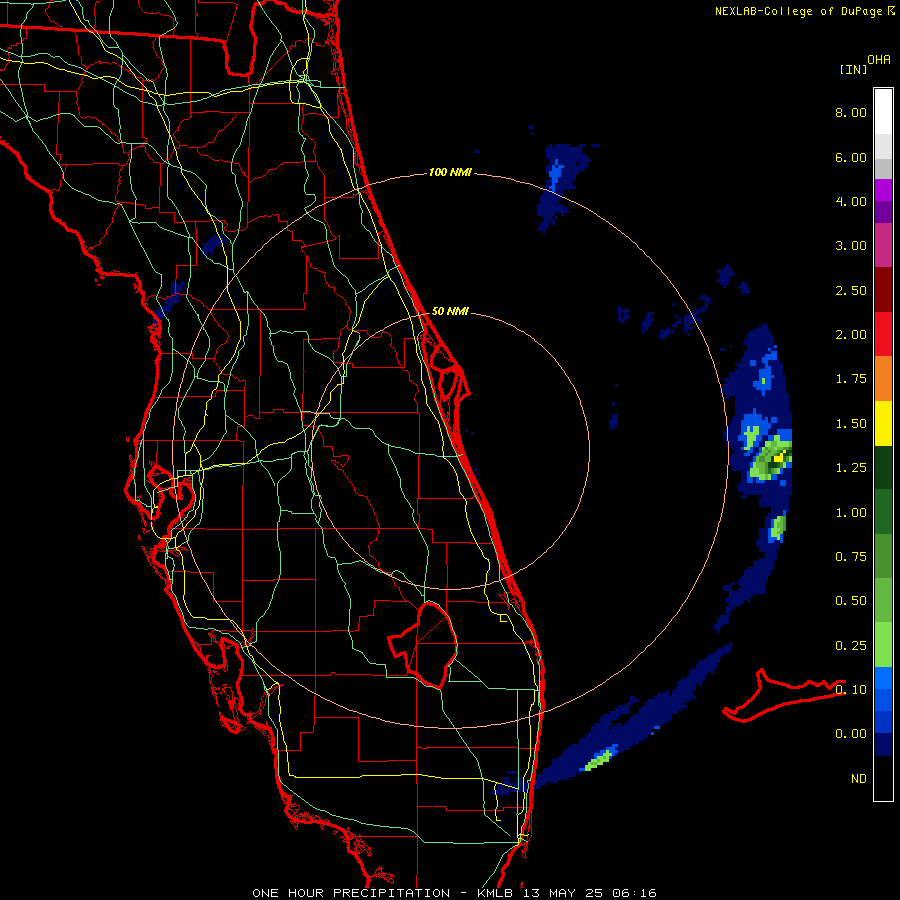Click the ND legend label
900x900 pixels.
click(859, 779)
